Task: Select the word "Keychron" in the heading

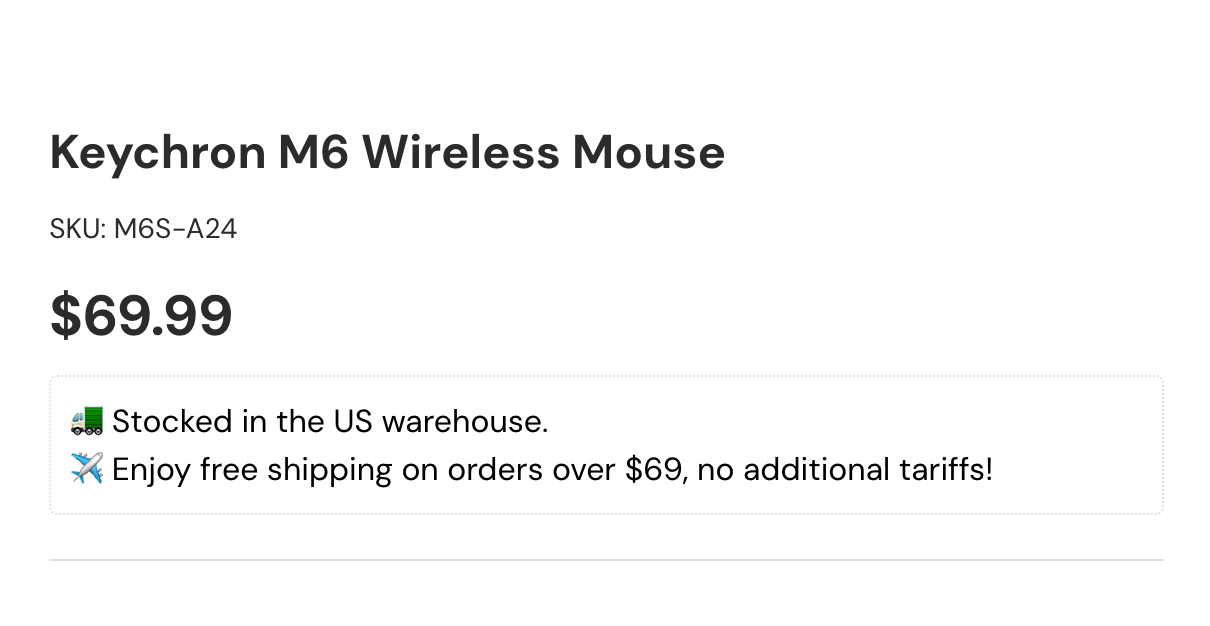Action: click(x=158, y=153)
